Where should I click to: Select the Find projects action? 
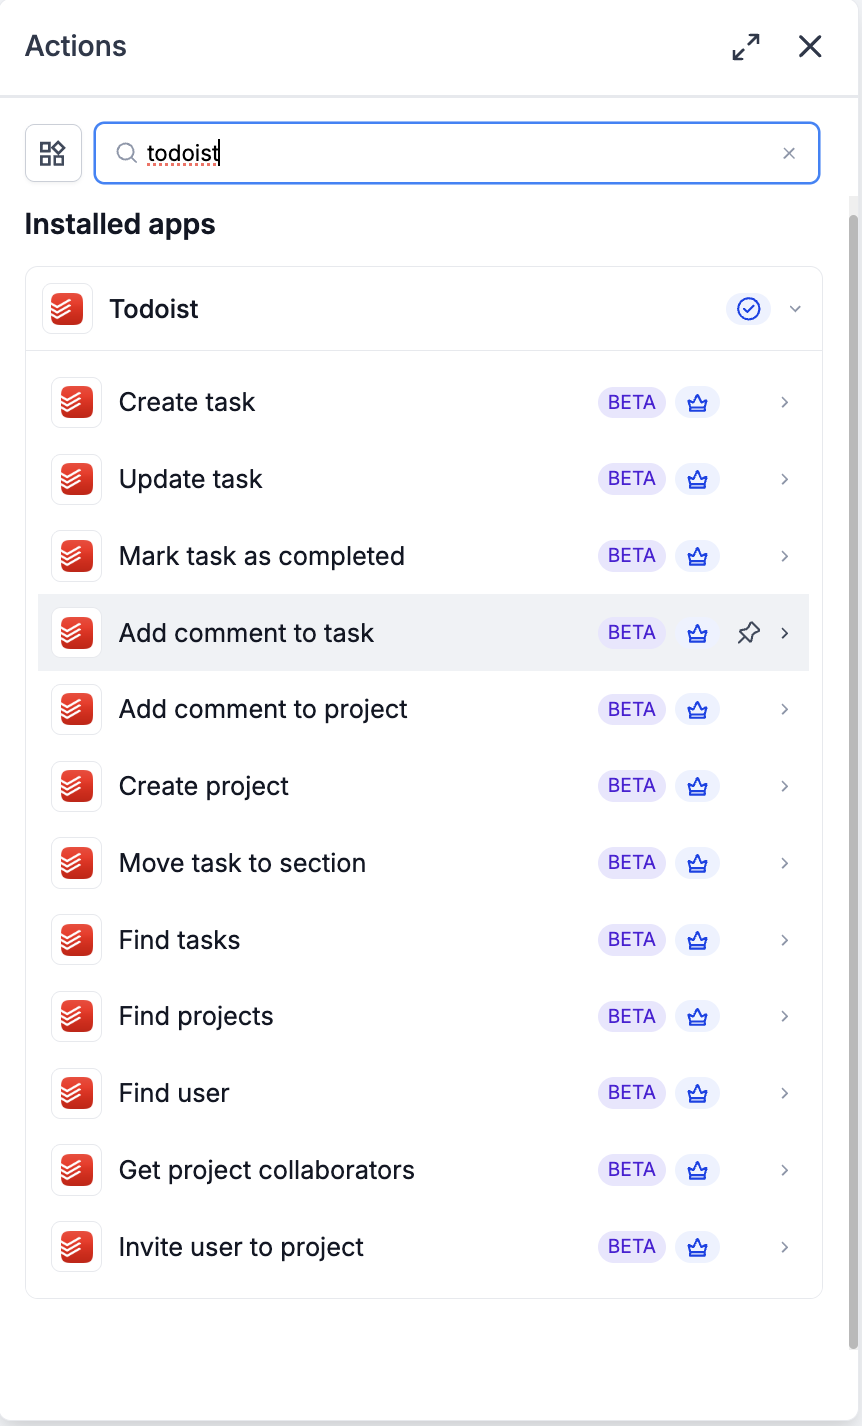(424, 1016)
